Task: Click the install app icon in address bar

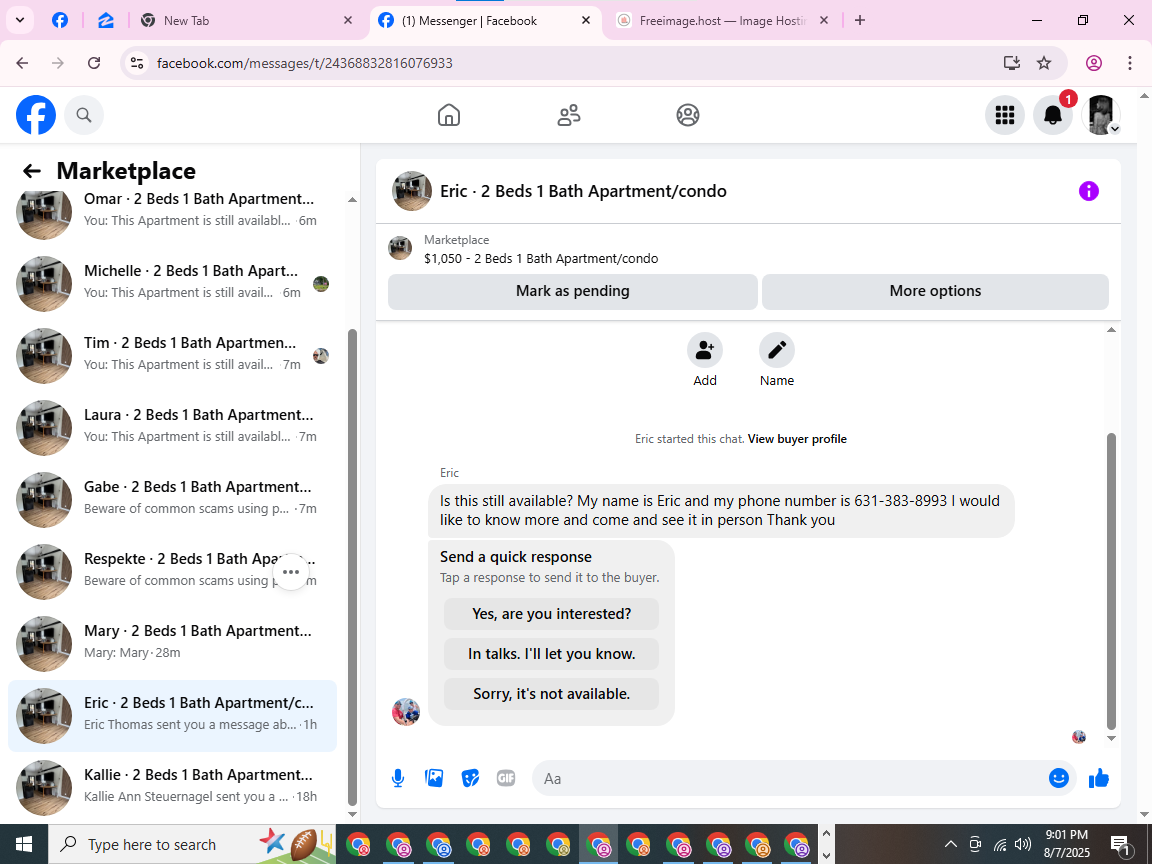Action: click(1012, 63)
